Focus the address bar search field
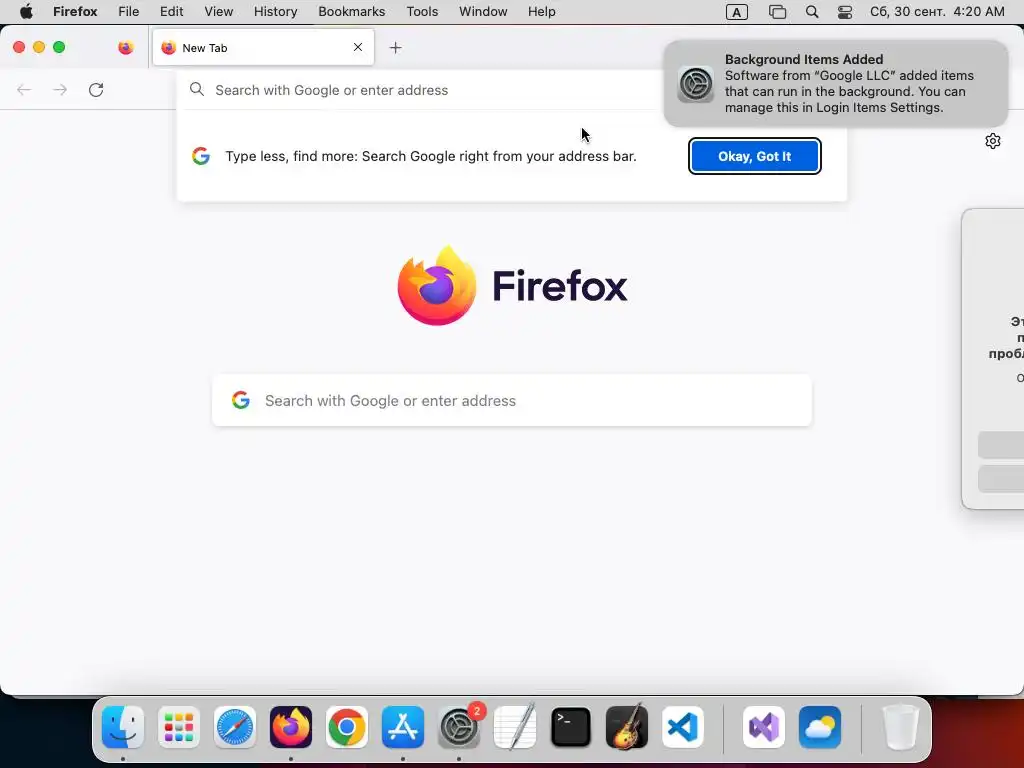 418,90
